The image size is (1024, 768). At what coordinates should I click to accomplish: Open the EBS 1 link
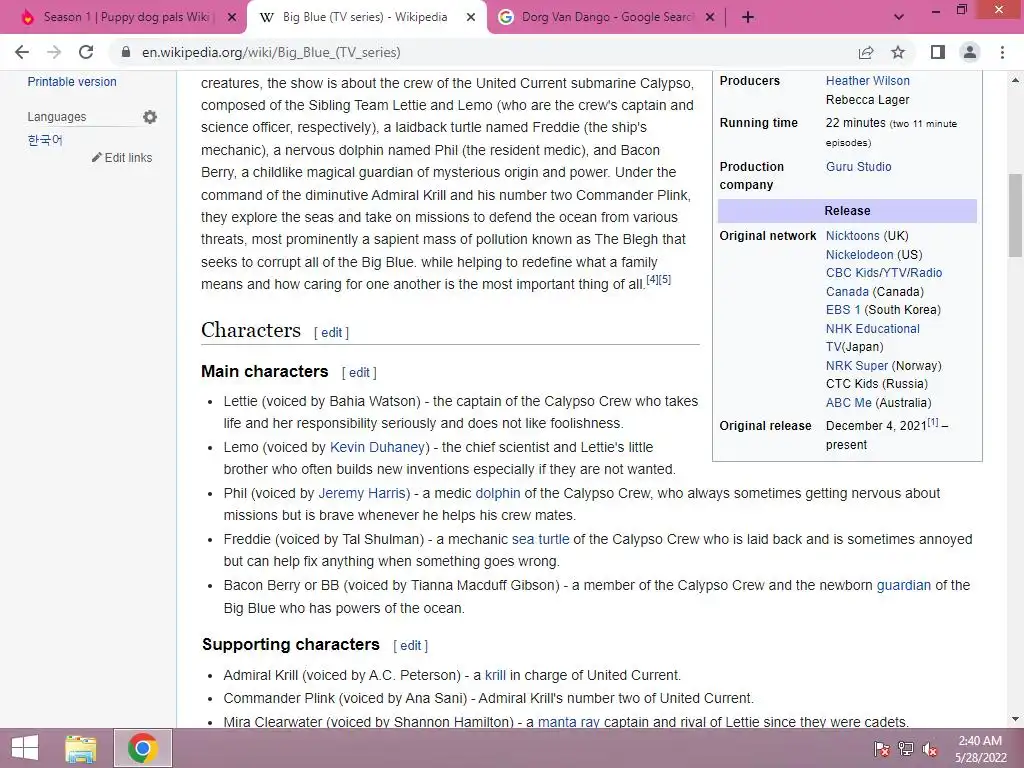tap(842, 310)
